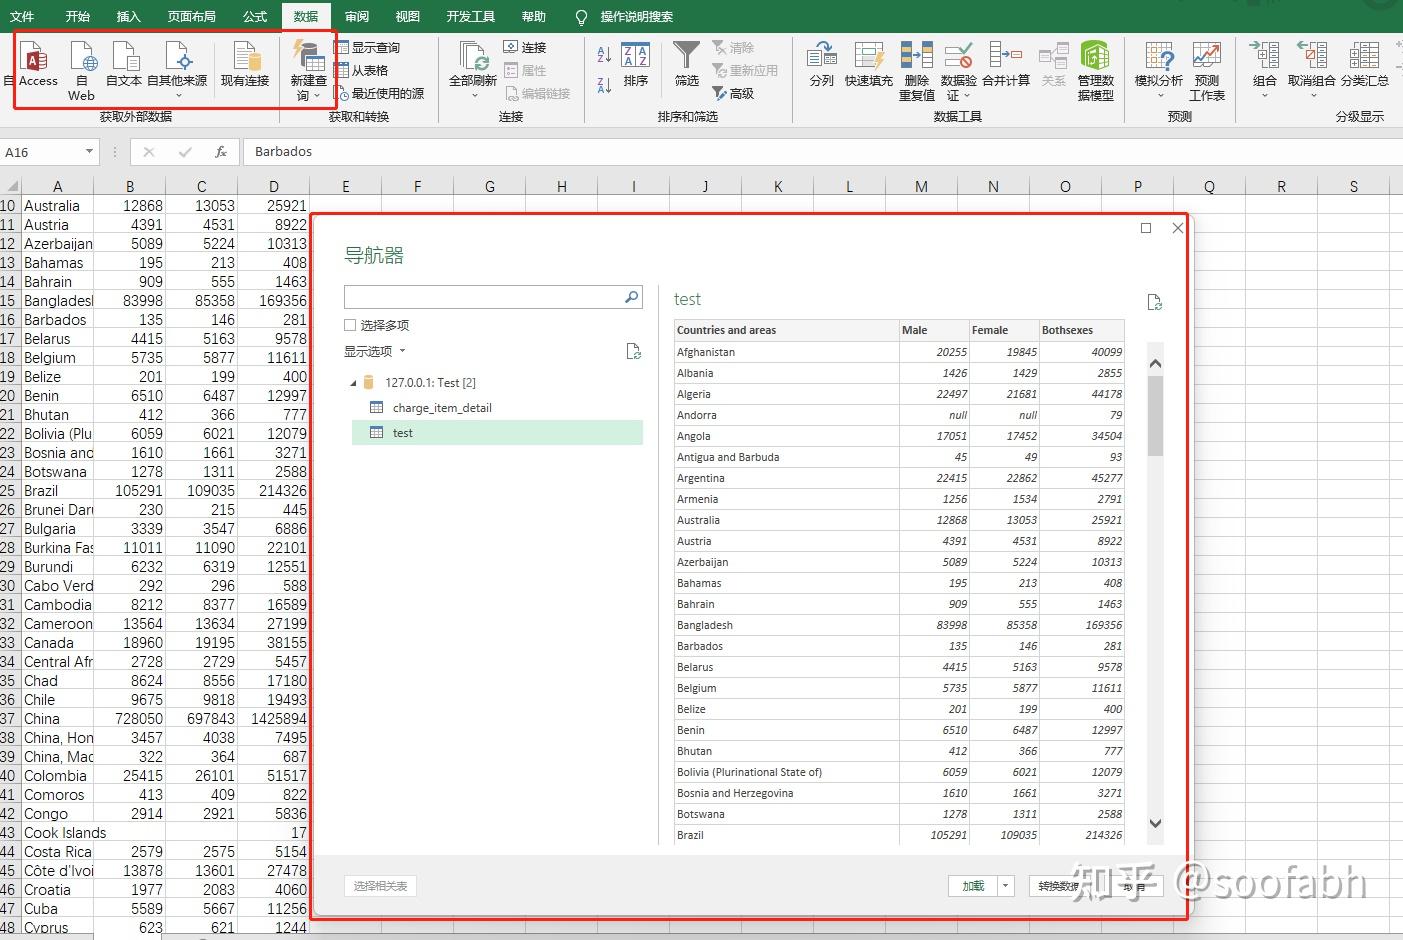Image resolution: width=1403 pixels, height=940 pixels.
Task: Check the 选择多项 checkbox
Action: pyautogui.click(x=350, y=324)
